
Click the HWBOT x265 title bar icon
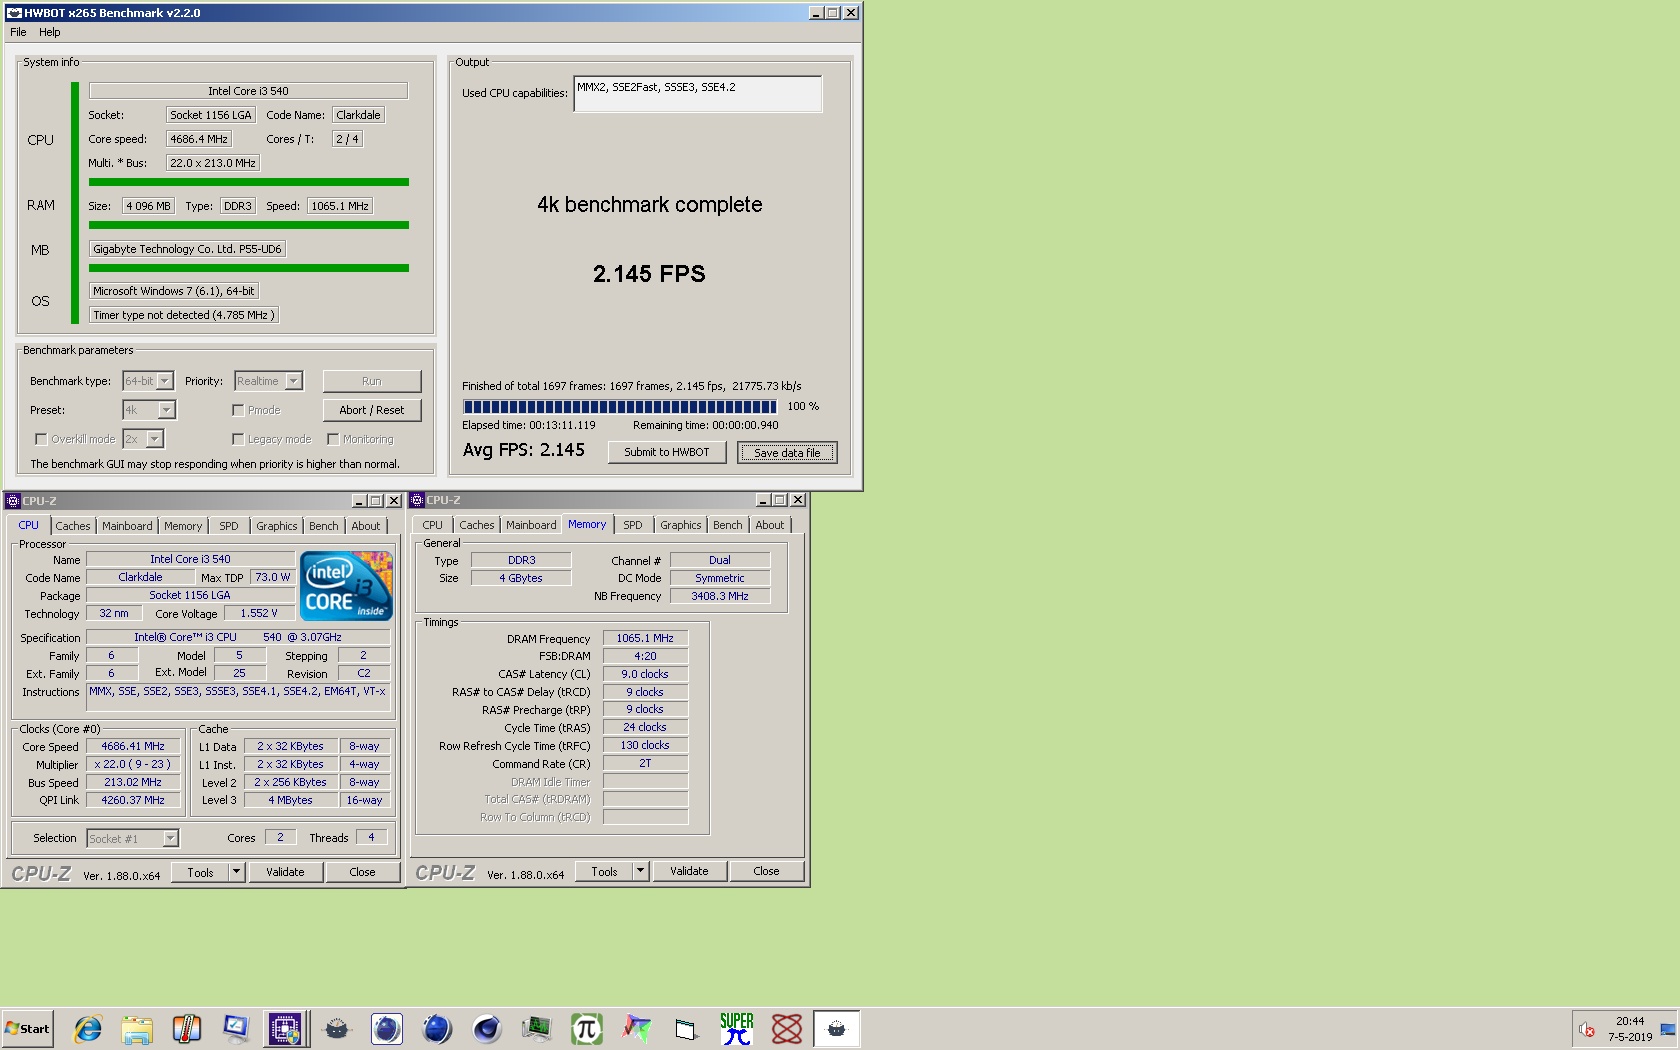click(14, 13)
